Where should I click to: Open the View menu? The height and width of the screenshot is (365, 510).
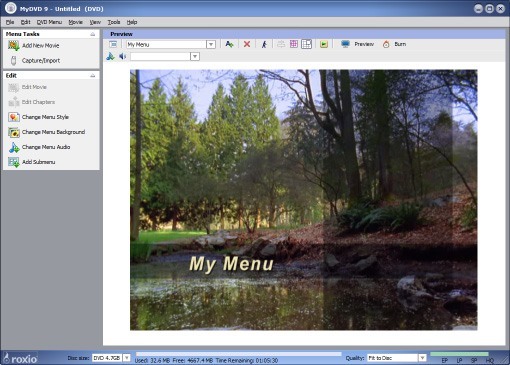[95, 22]
